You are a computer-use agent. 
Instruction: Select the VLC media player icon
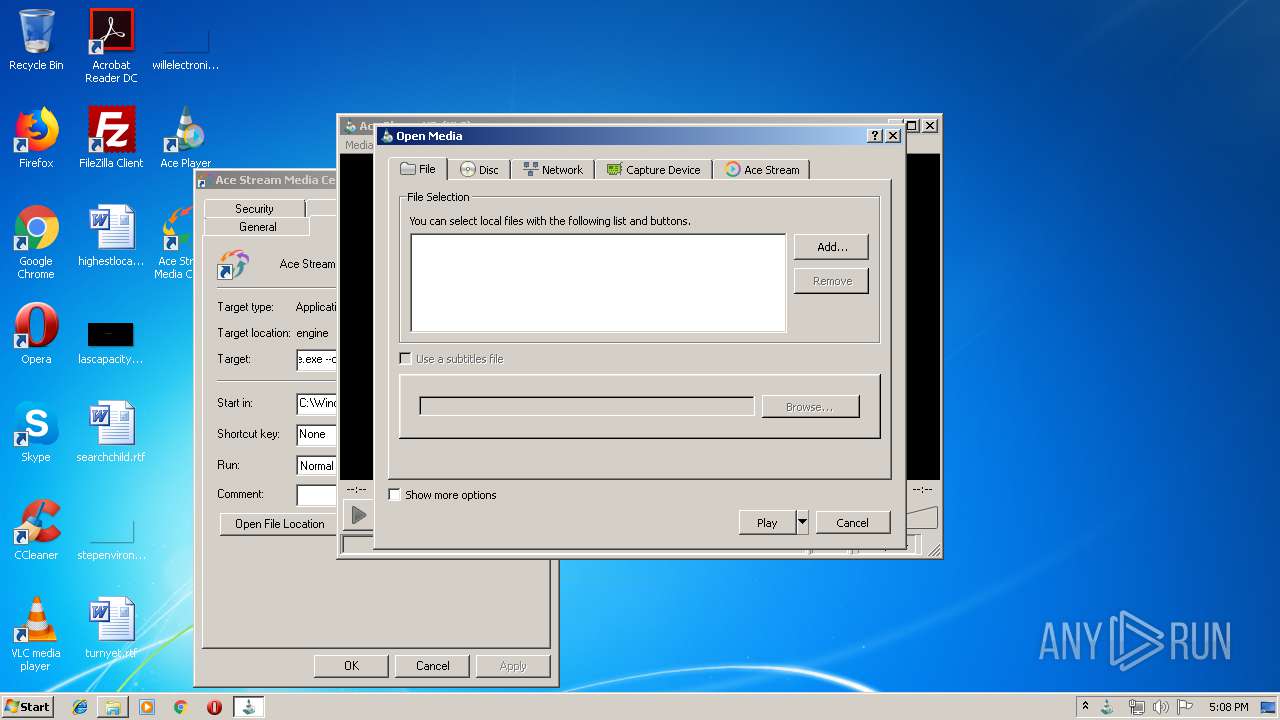click(x=36, y=634)
